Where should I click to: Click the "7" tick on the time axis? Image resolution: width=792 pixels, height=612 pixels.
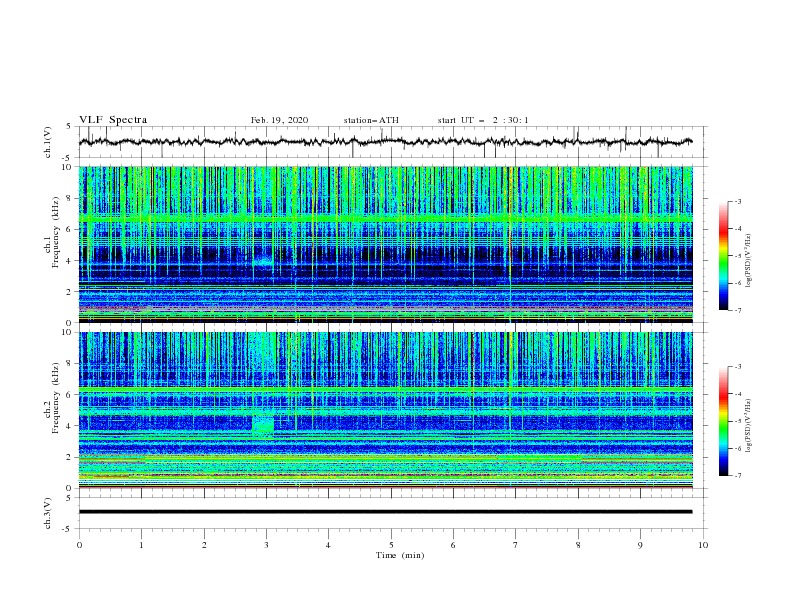tap(516, 545)
